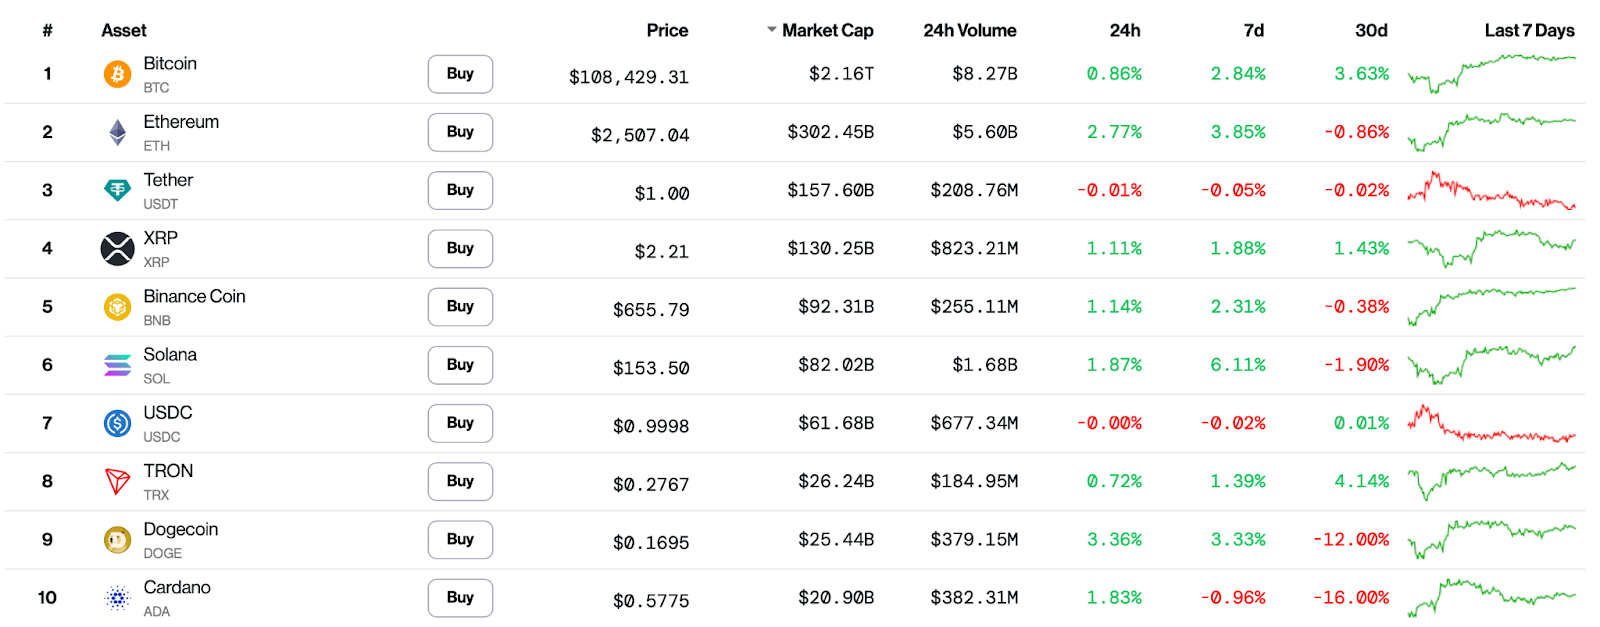
Task: Click the Dogecoin logo icon
Action: 117,540
